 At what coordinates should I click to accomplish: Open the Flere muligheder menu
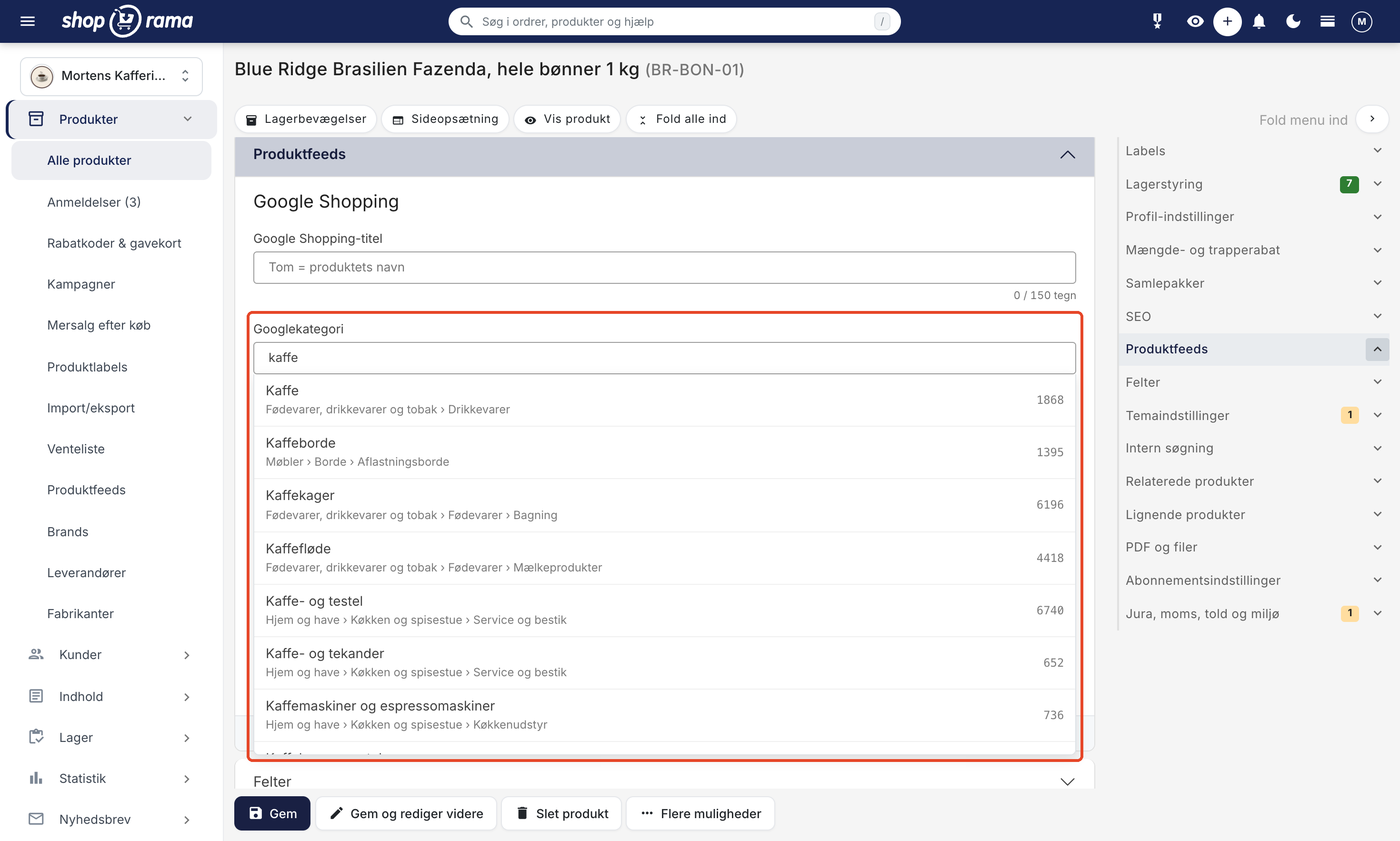(700, 814)
